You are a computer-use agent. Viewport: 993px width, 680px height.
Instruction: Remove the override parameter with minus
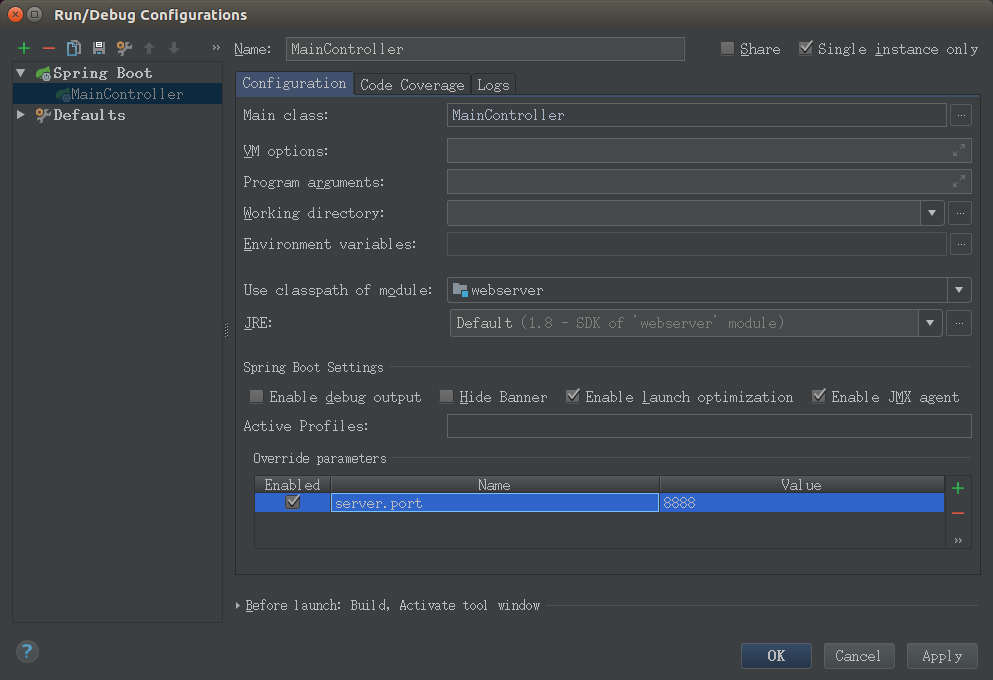pyautogui.click(x=958, y=513)
